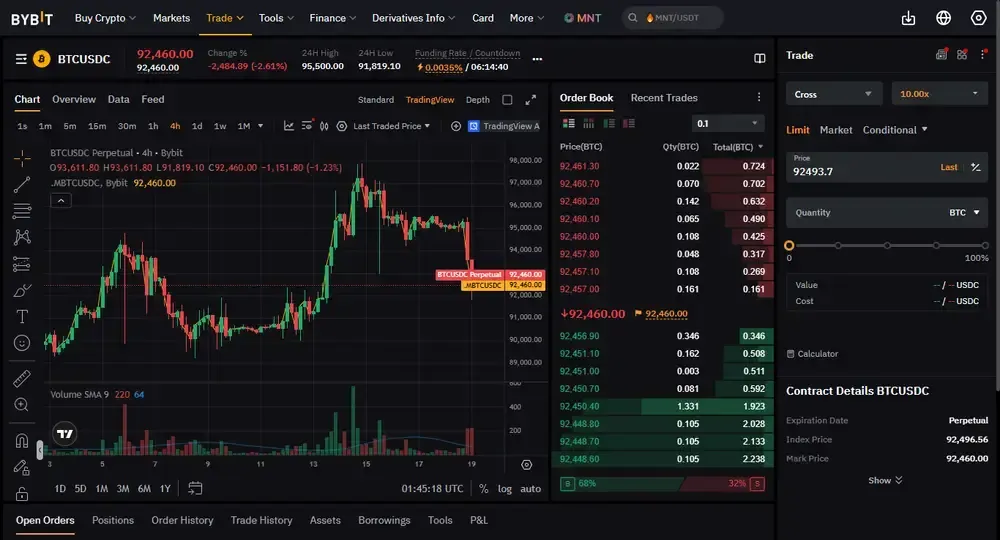Select the 1h chart interval

tap(153, 126)
